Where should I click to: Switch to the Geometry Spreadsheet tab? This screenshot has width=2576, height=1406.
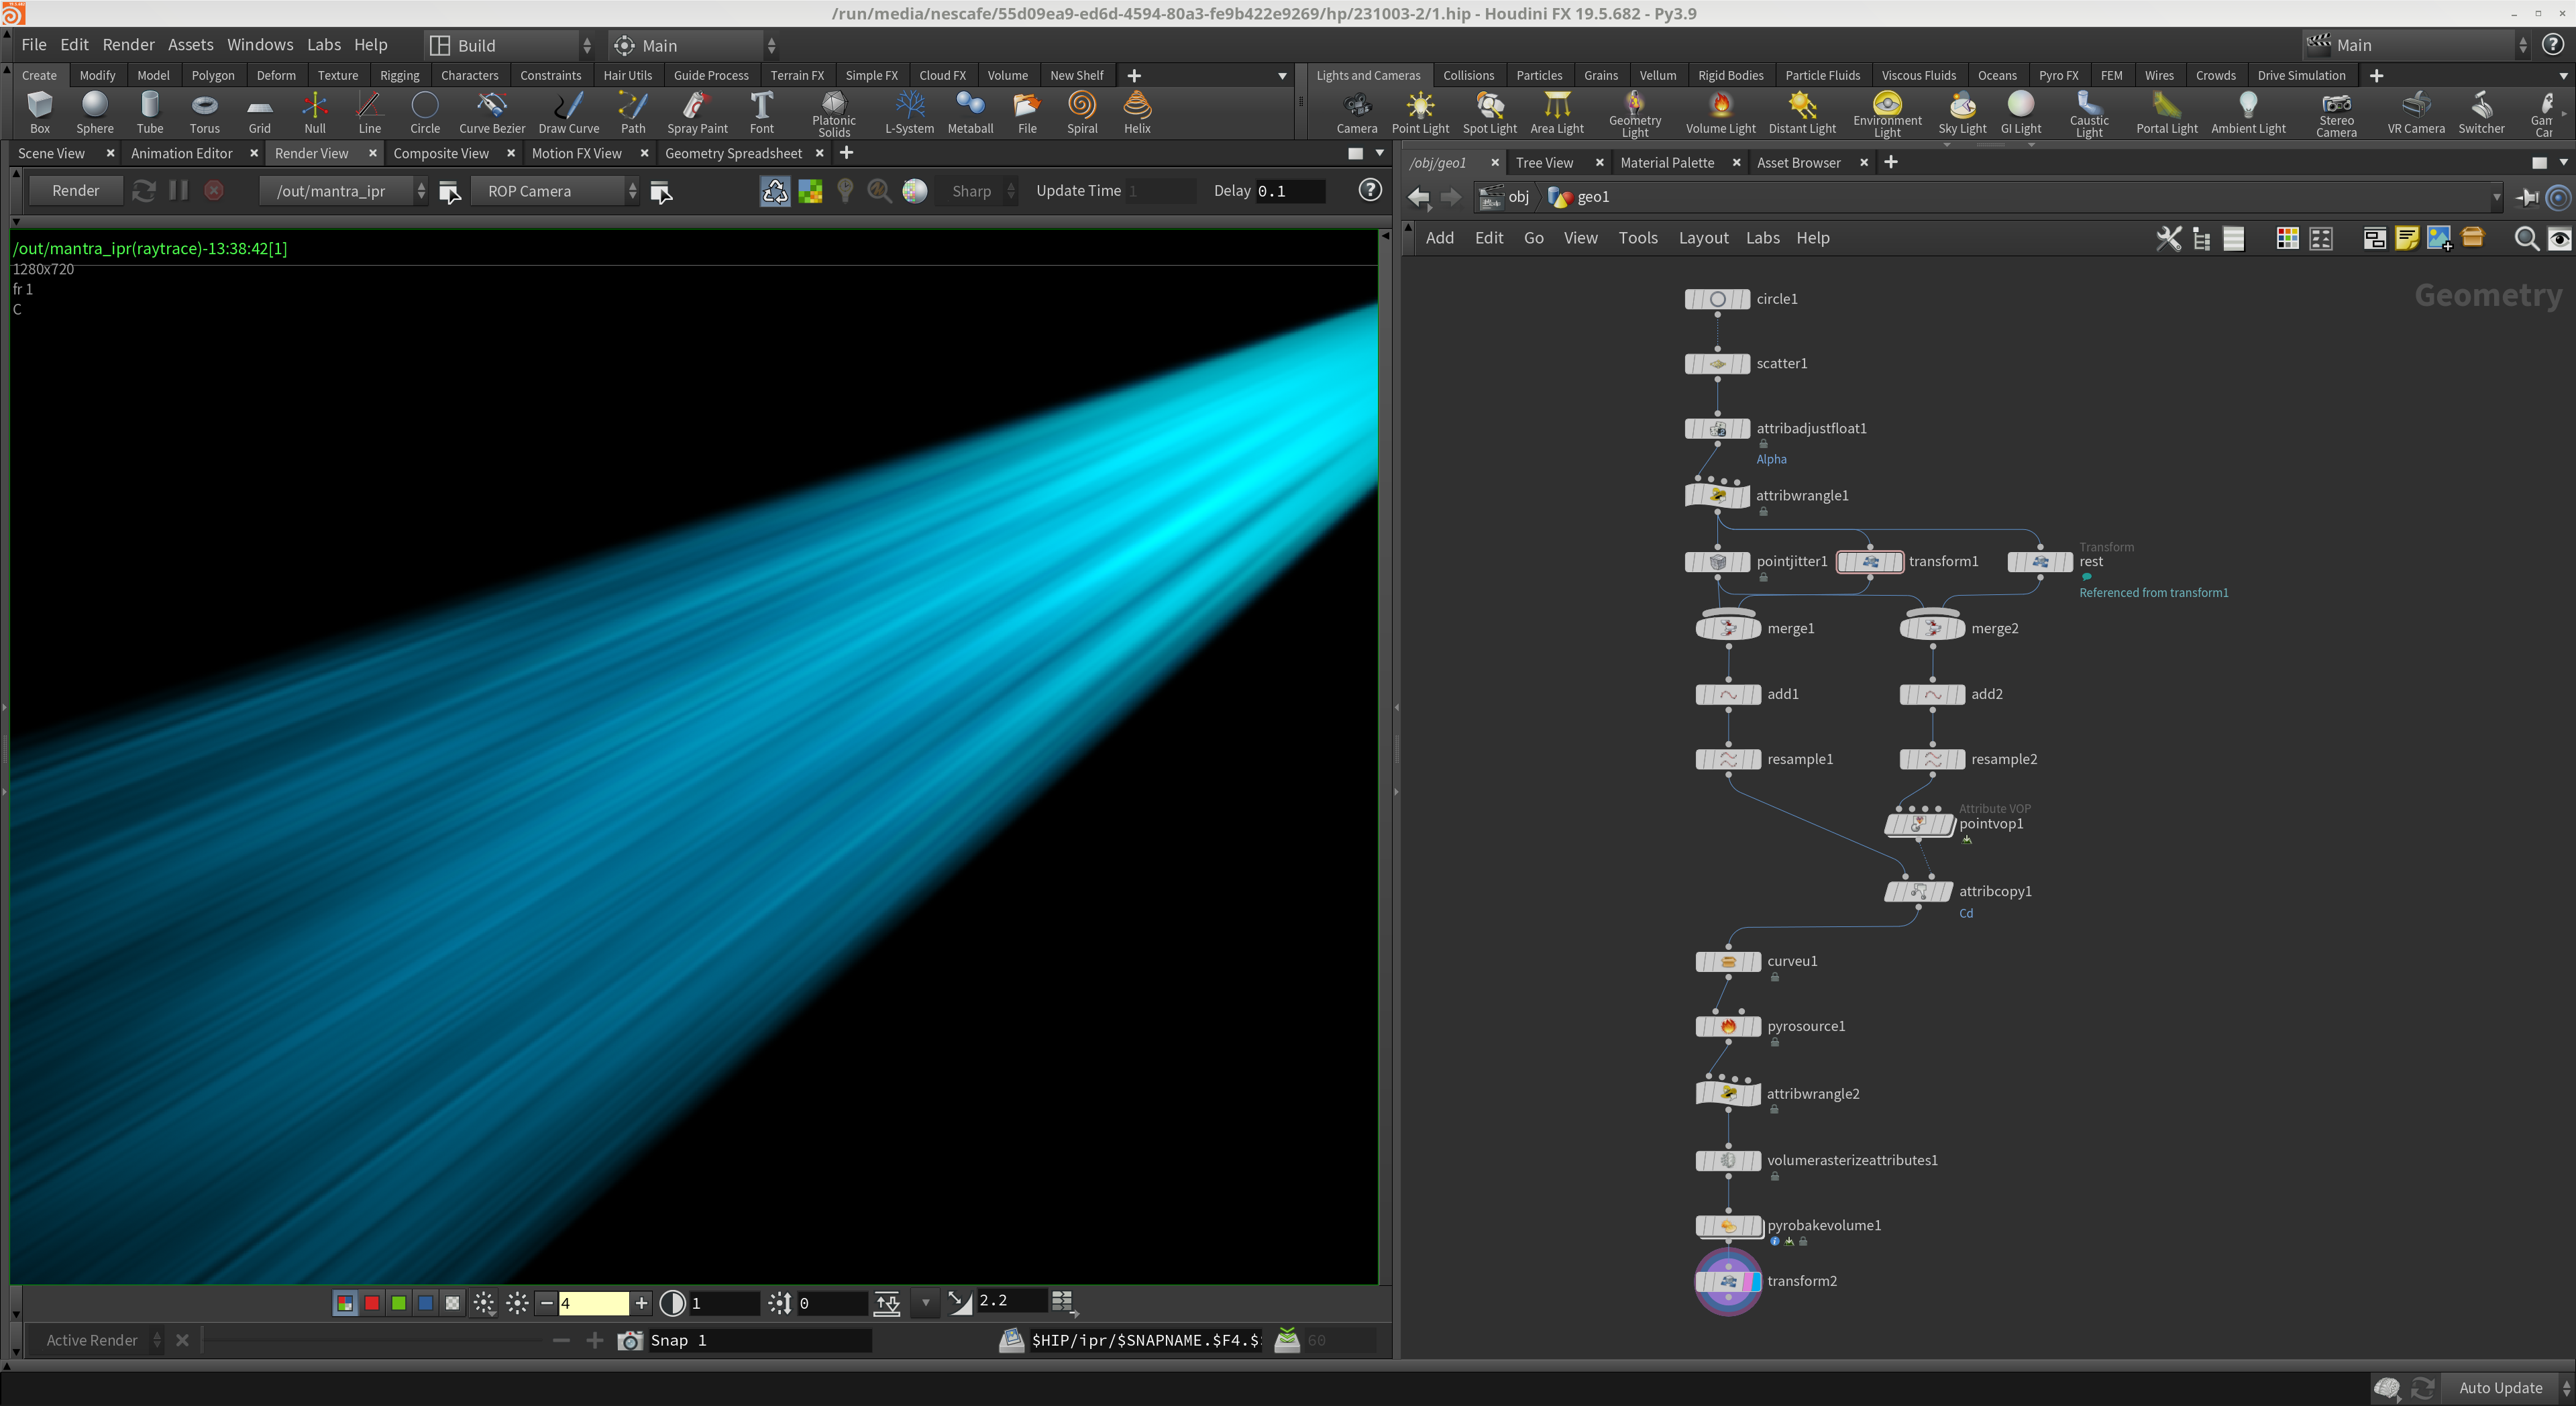pyautogui.click(x=733, y=153)
